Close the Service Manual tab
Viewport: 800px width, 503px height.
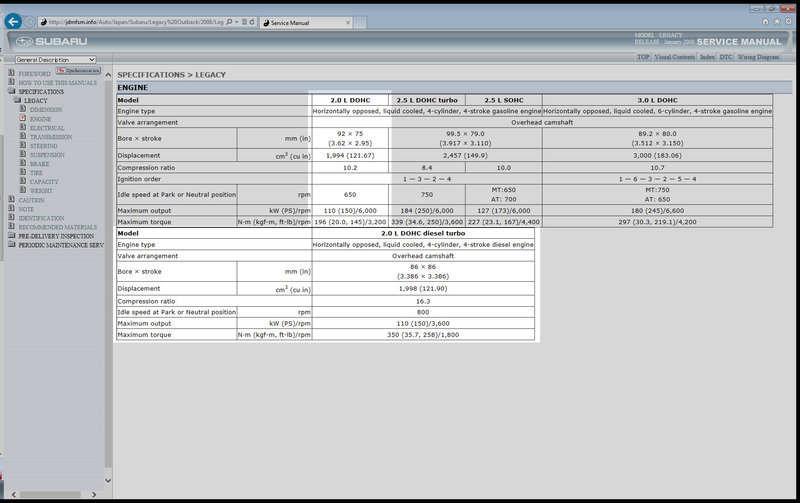[348, 22]
